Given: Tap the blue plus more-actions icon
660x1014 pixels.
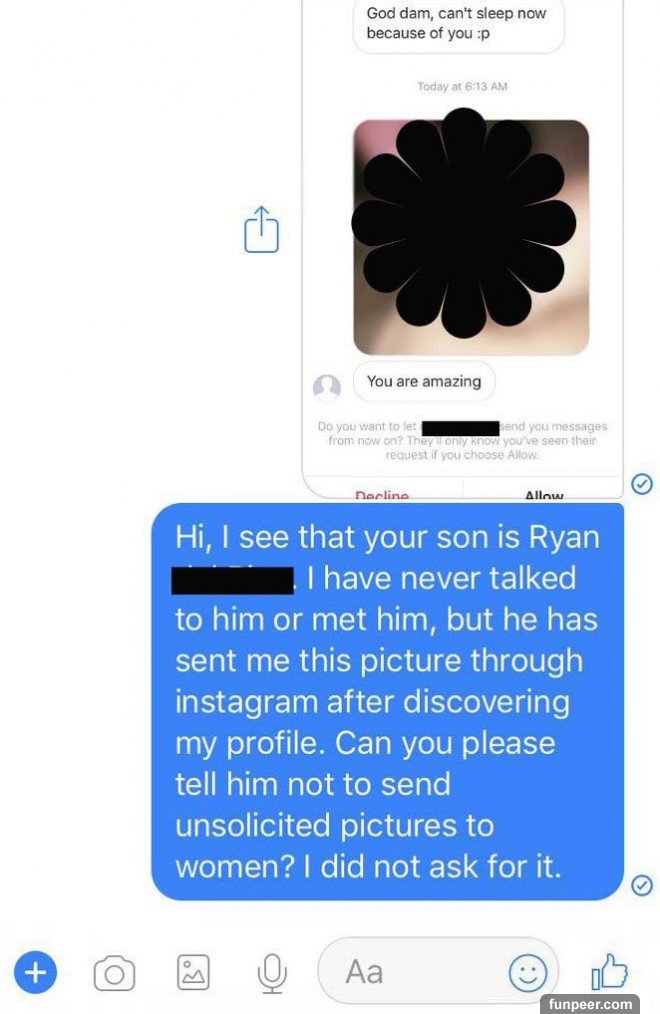Looking at the screenshot, I should tap(36, 971).
